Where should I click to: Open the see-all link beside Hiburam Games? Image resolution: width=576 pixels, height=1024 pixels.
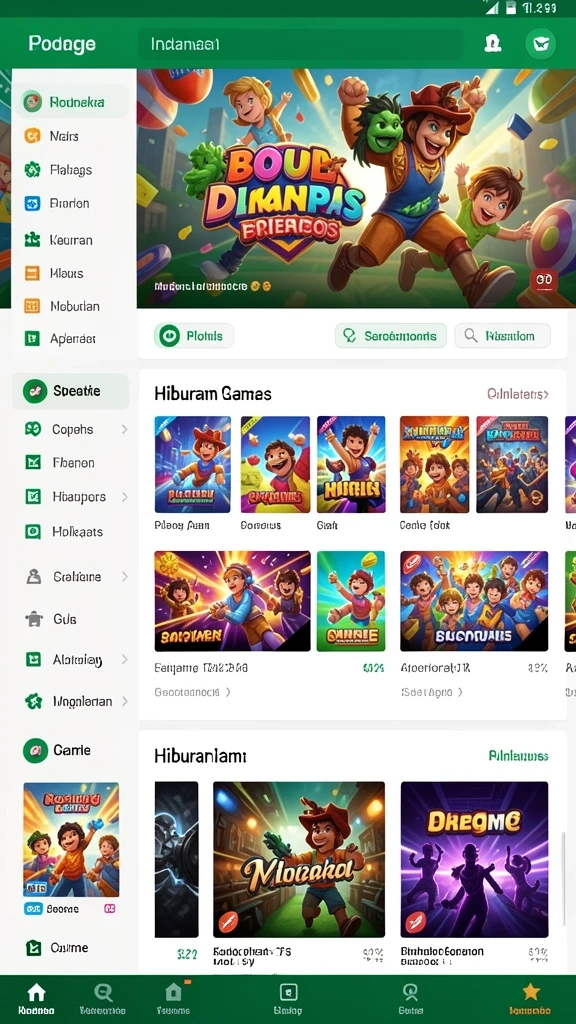click(517, 394)
